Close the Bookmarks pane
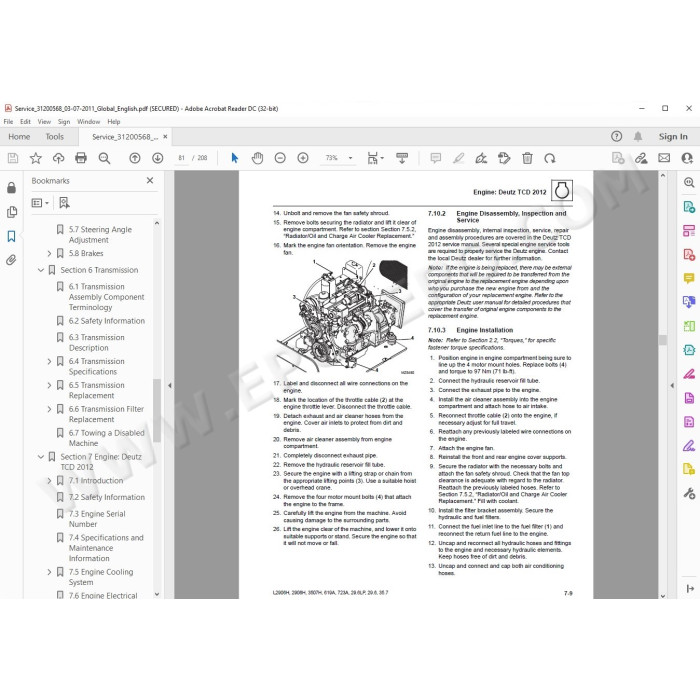This screenshot has width=700, height=700. pos(150,180)
